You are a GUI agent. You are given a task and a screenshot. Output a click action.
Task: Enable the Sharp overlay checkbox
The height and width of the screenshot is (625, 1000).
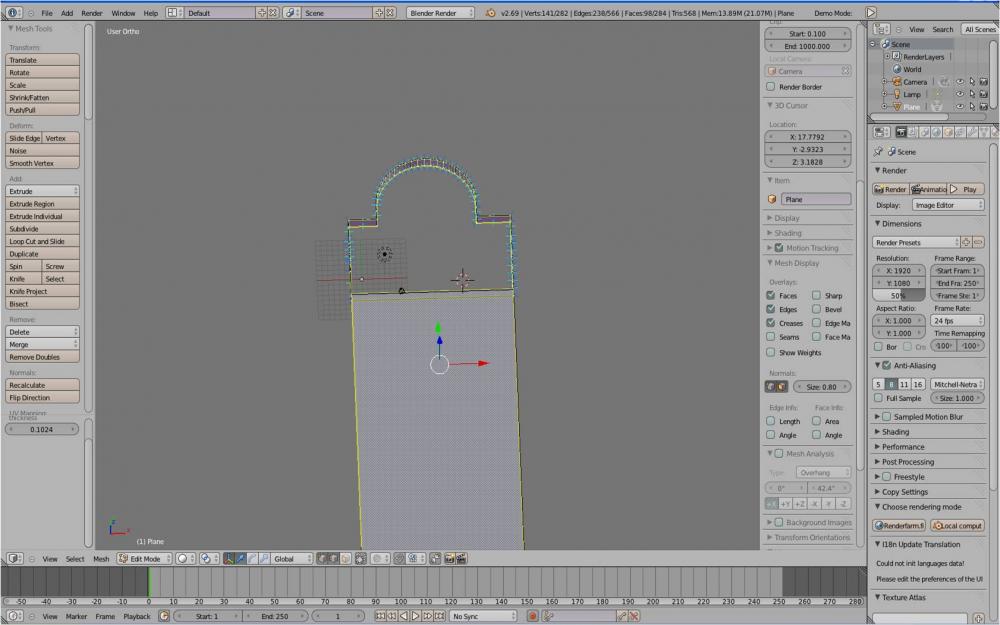(816, 295)
